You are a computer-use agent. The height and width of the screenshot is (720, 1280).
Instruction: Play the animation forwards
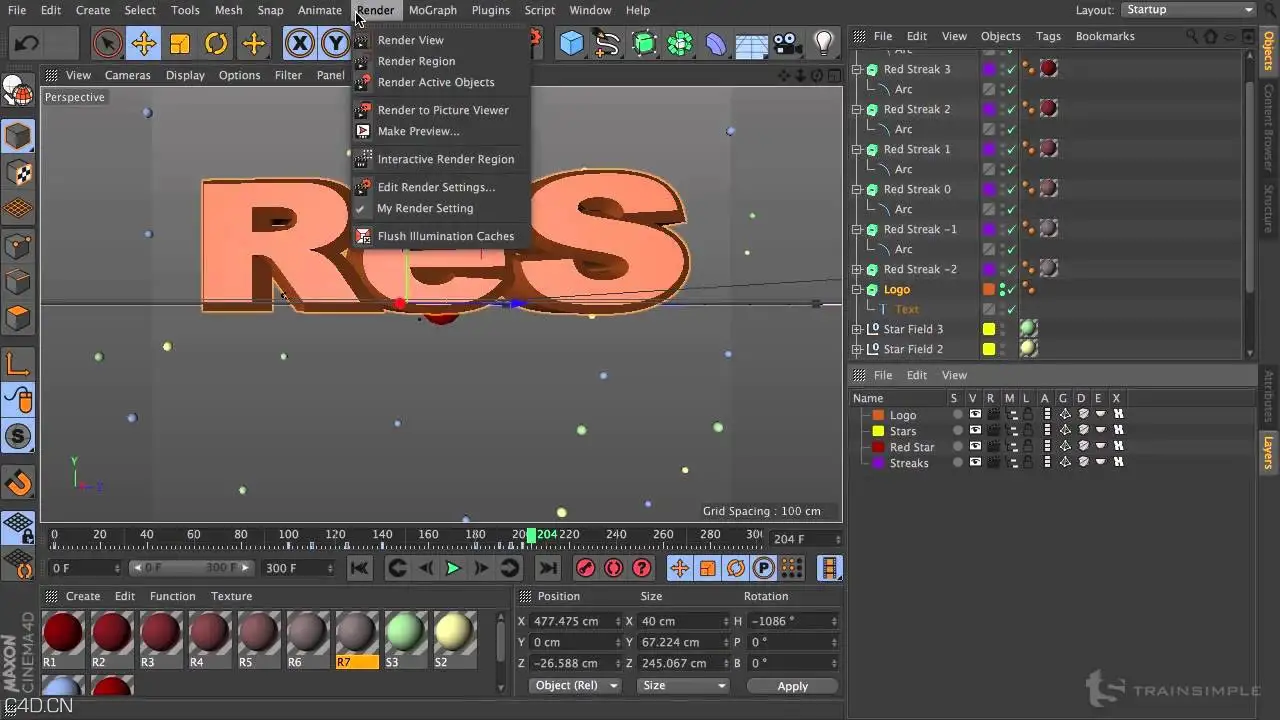pyautogui.click(x=452, y=568)
